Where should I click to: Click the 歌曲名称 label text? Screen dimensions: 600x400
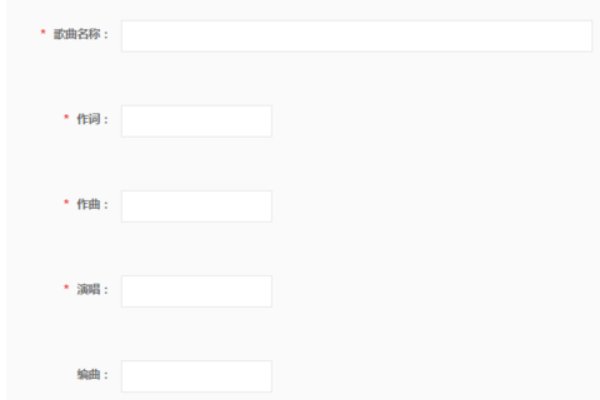click(81, 36)
